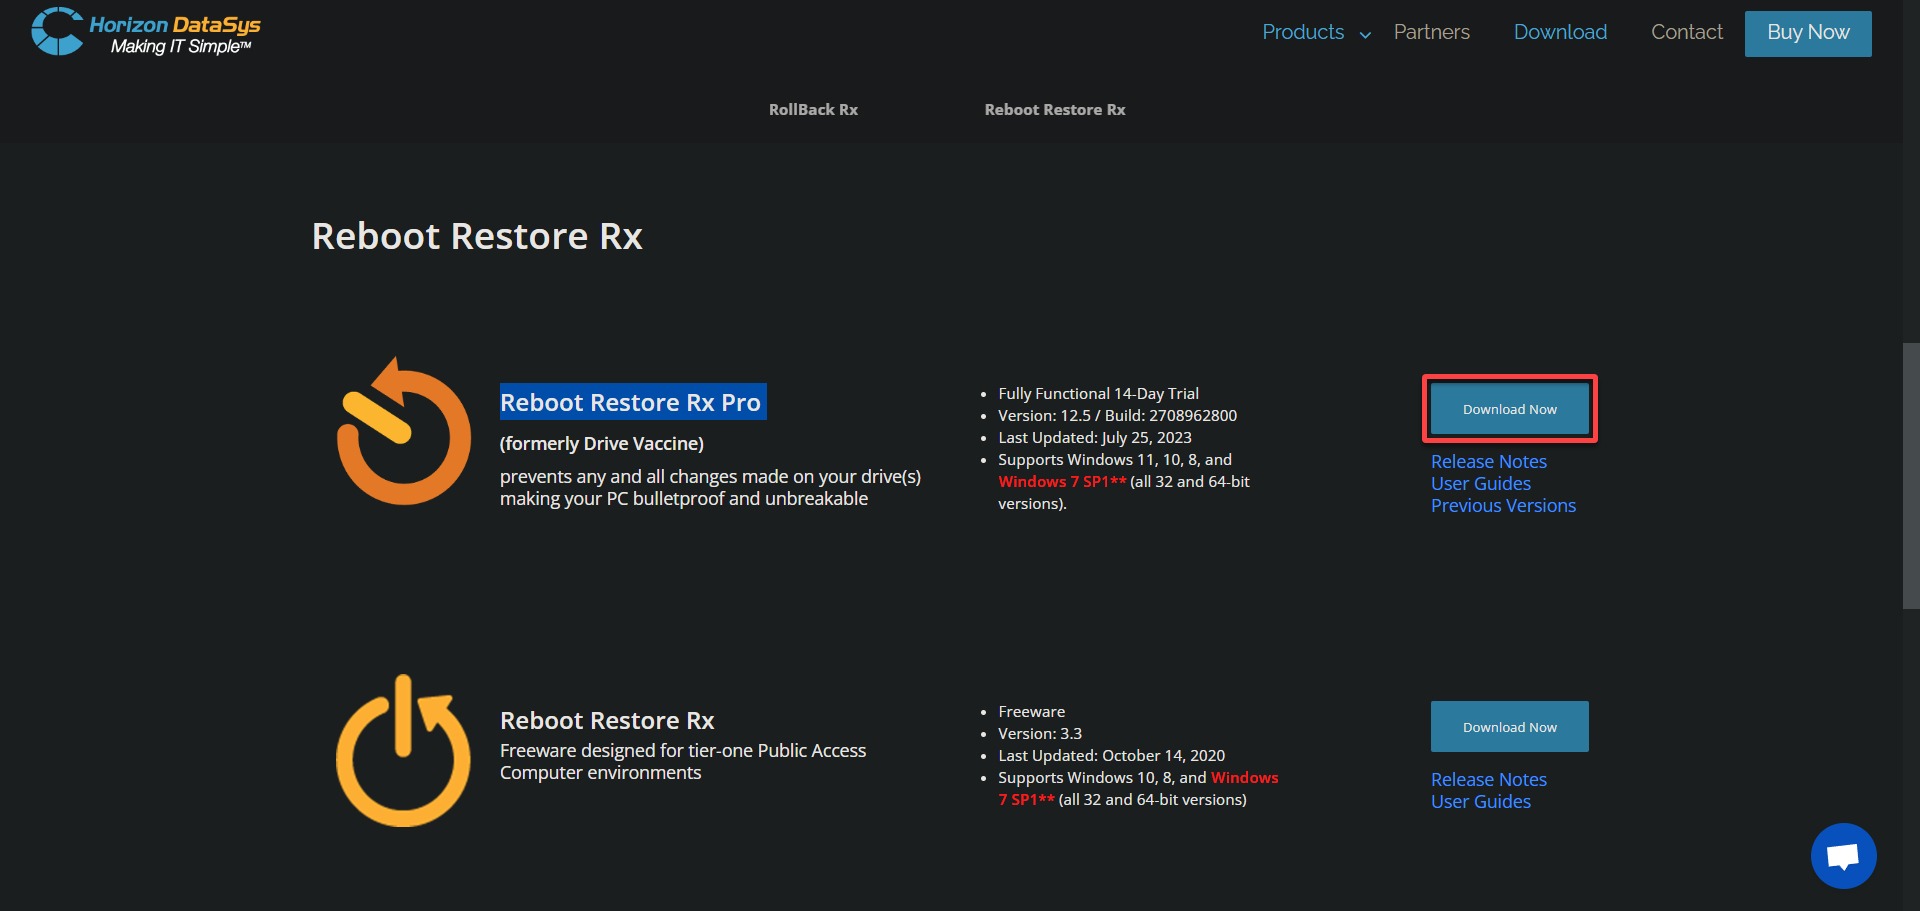This screenshot has height=911, width=1920.
Task: Go to the Partners page
Action: click(x=1431, y=32)
